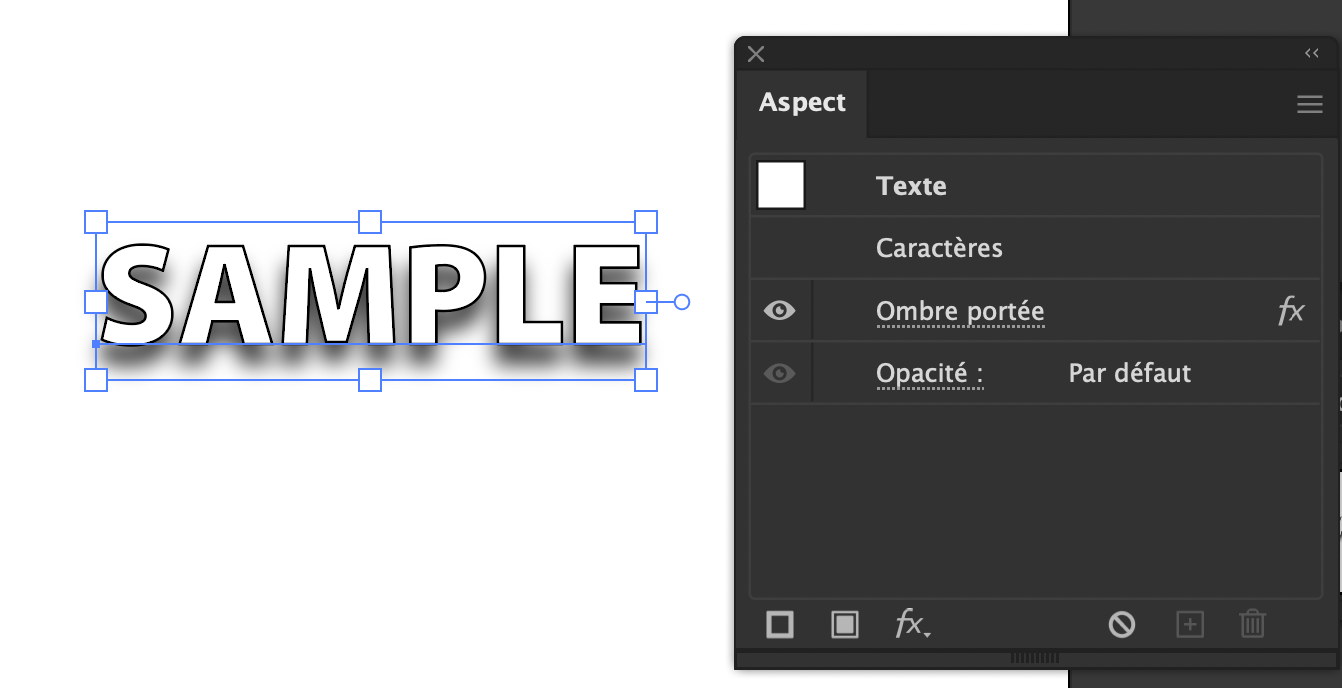This screenshot has width=1342, height=688.
Task: Click the Opacité link
Action: pyautogui.click(x=929, y=373)
